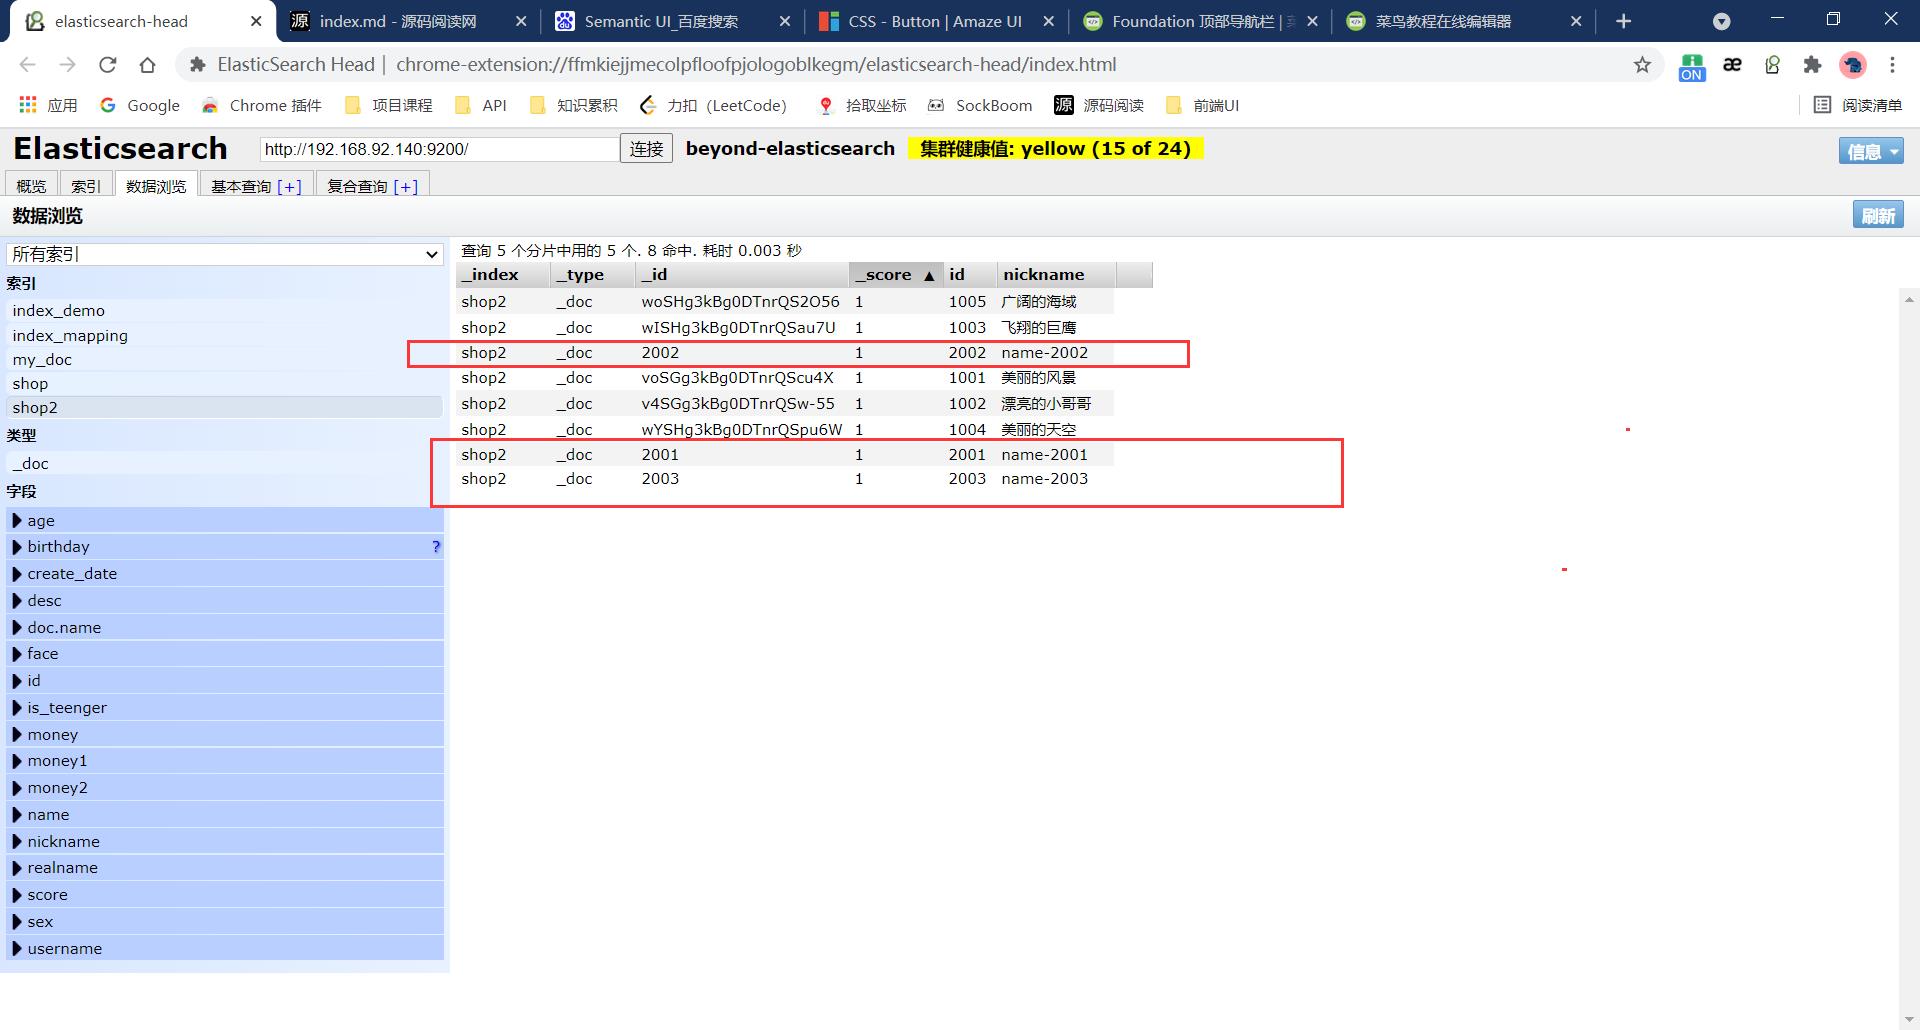Switch to the 概览 overview tab
This screenshot has height=1030, width=1920.
31,186
